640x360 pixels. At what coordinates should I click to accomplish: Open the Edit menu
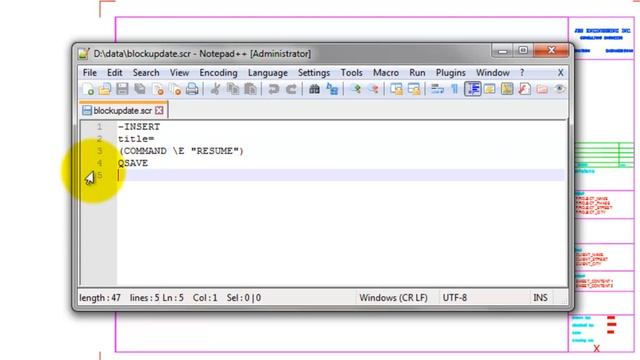[x=115, y=73]
